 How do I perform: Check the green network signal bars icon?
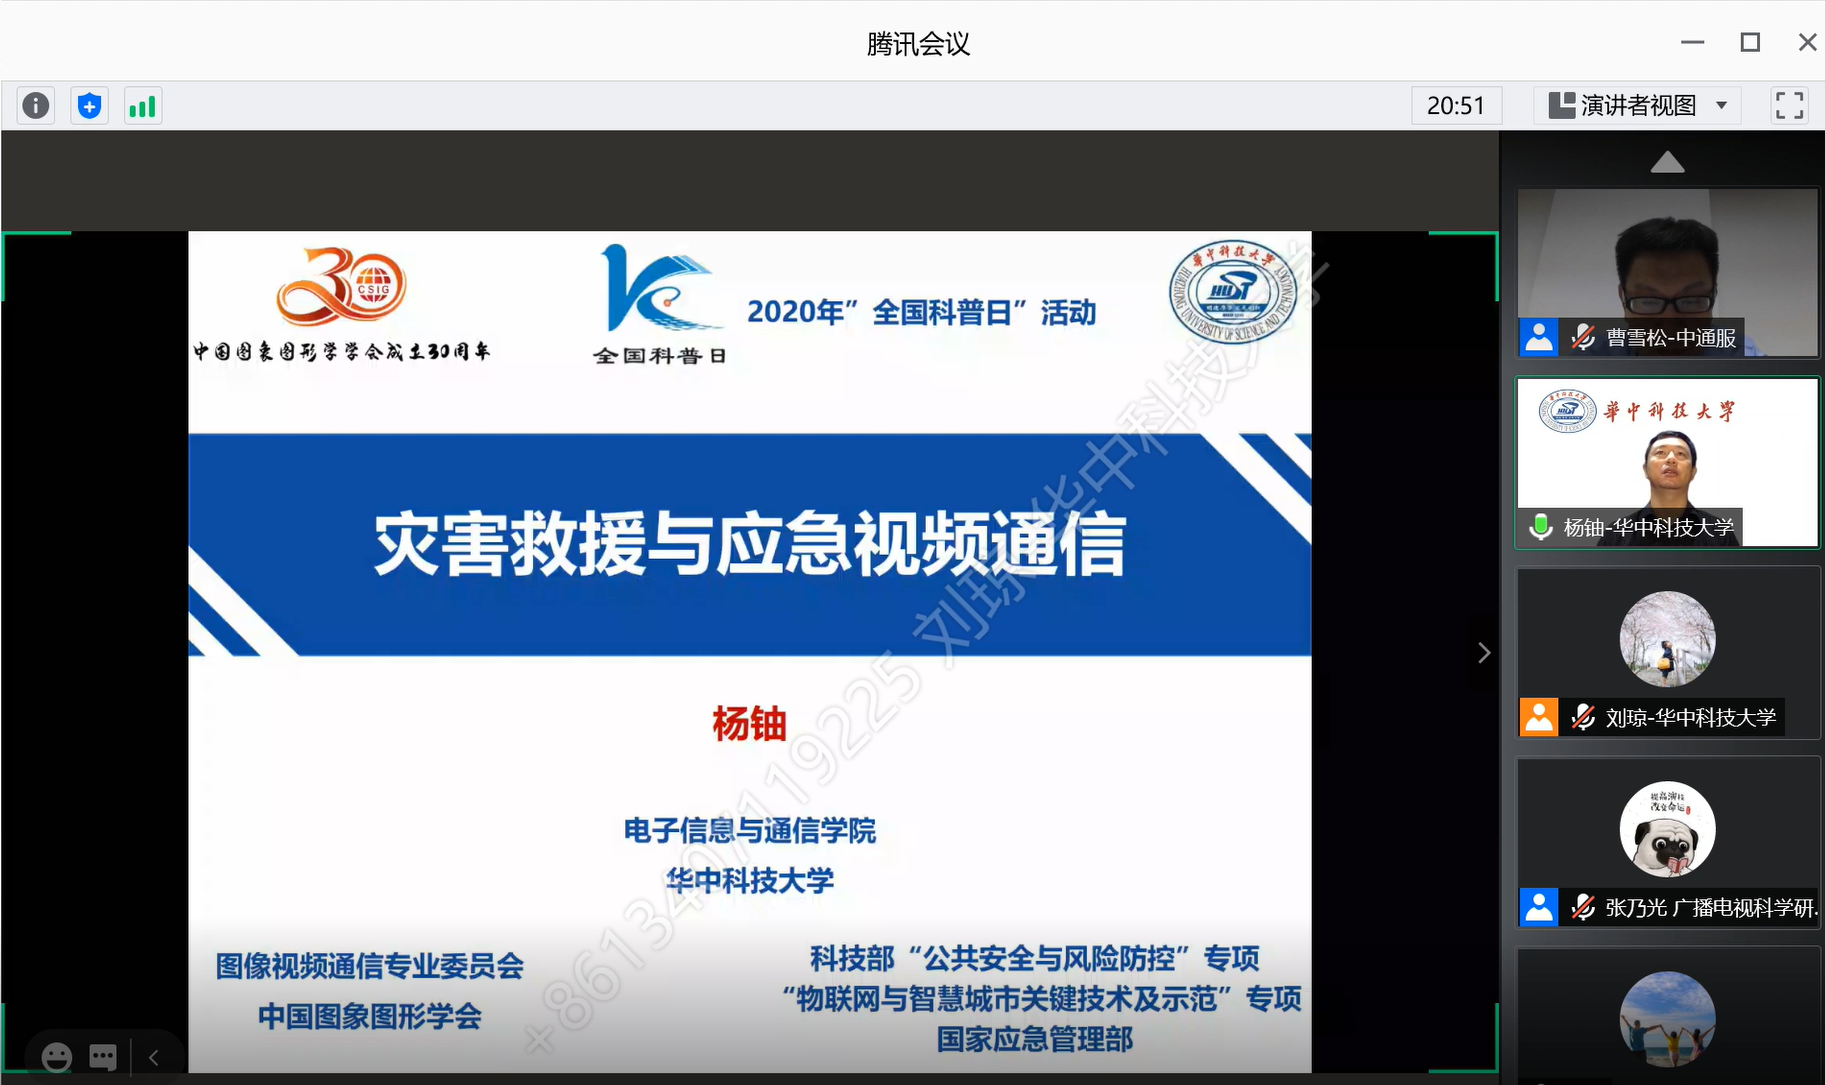click(143, 105)
